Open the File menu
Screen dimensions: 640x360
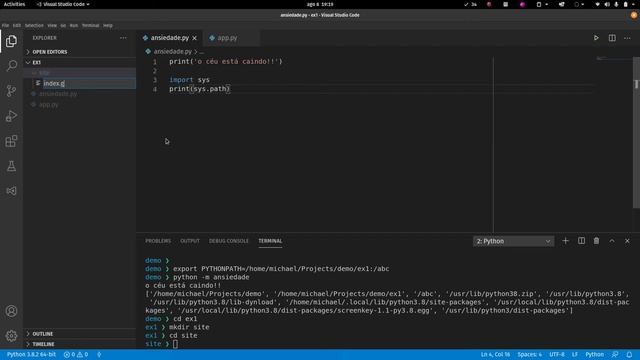[x=5, y=25]
